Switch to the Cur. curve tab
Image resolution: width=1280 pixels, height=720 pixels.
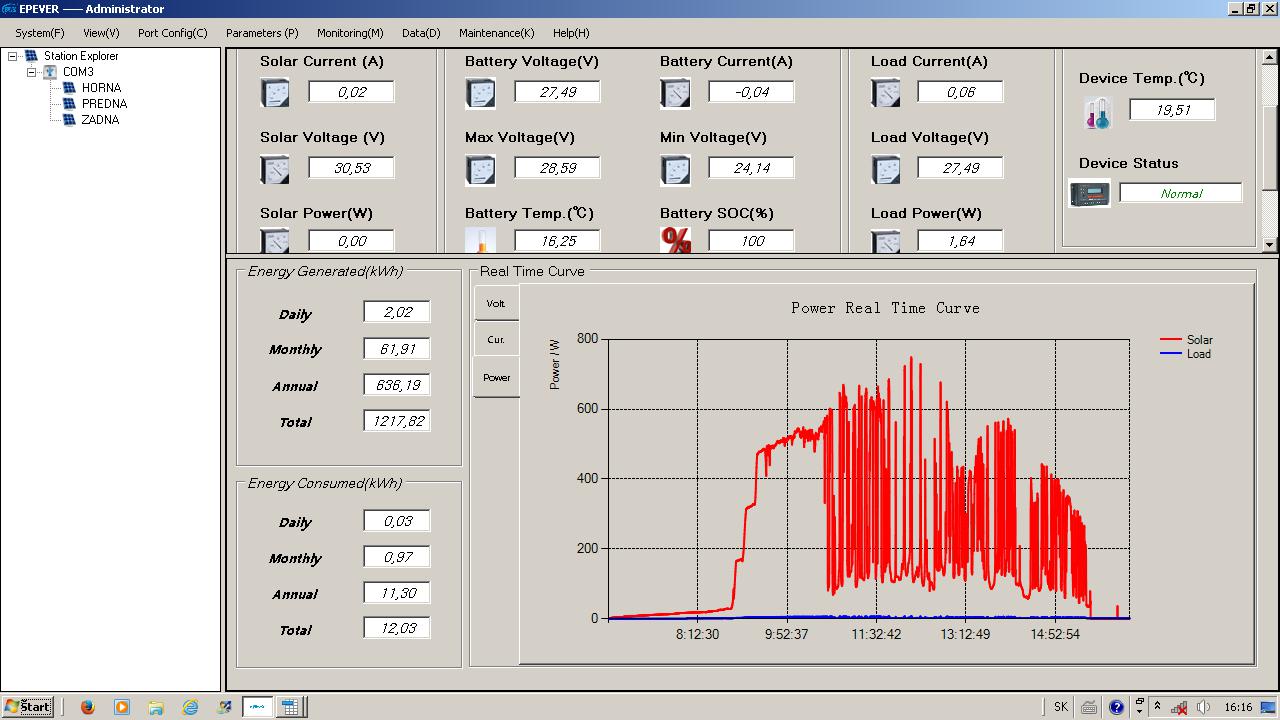[x=496, y=340]
